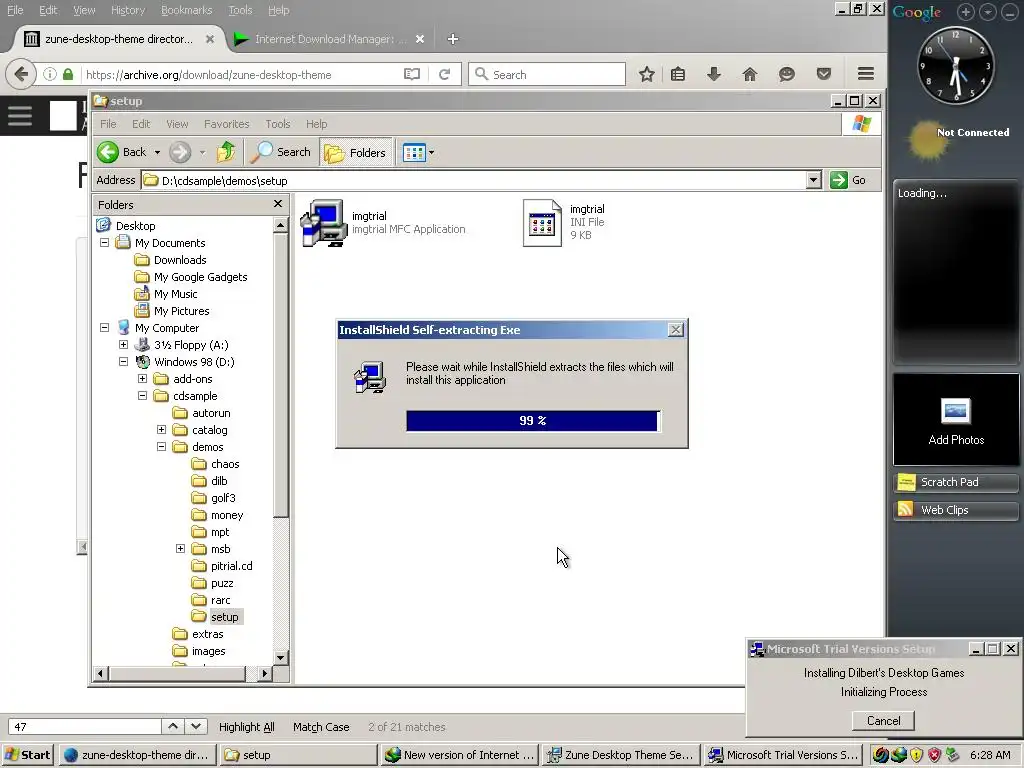
Task: Click the Firefox reload page icon
Action: [445, 74]
